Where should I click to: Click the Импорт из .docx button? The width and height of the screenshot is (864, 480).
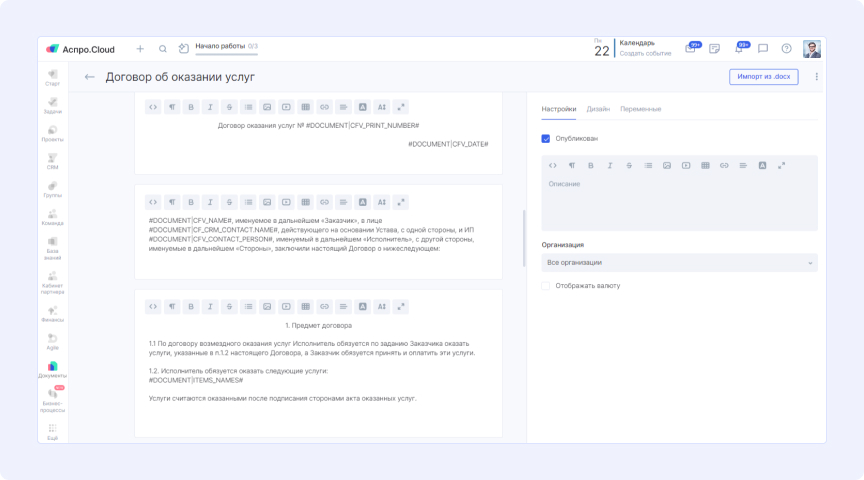click(763, 77)
